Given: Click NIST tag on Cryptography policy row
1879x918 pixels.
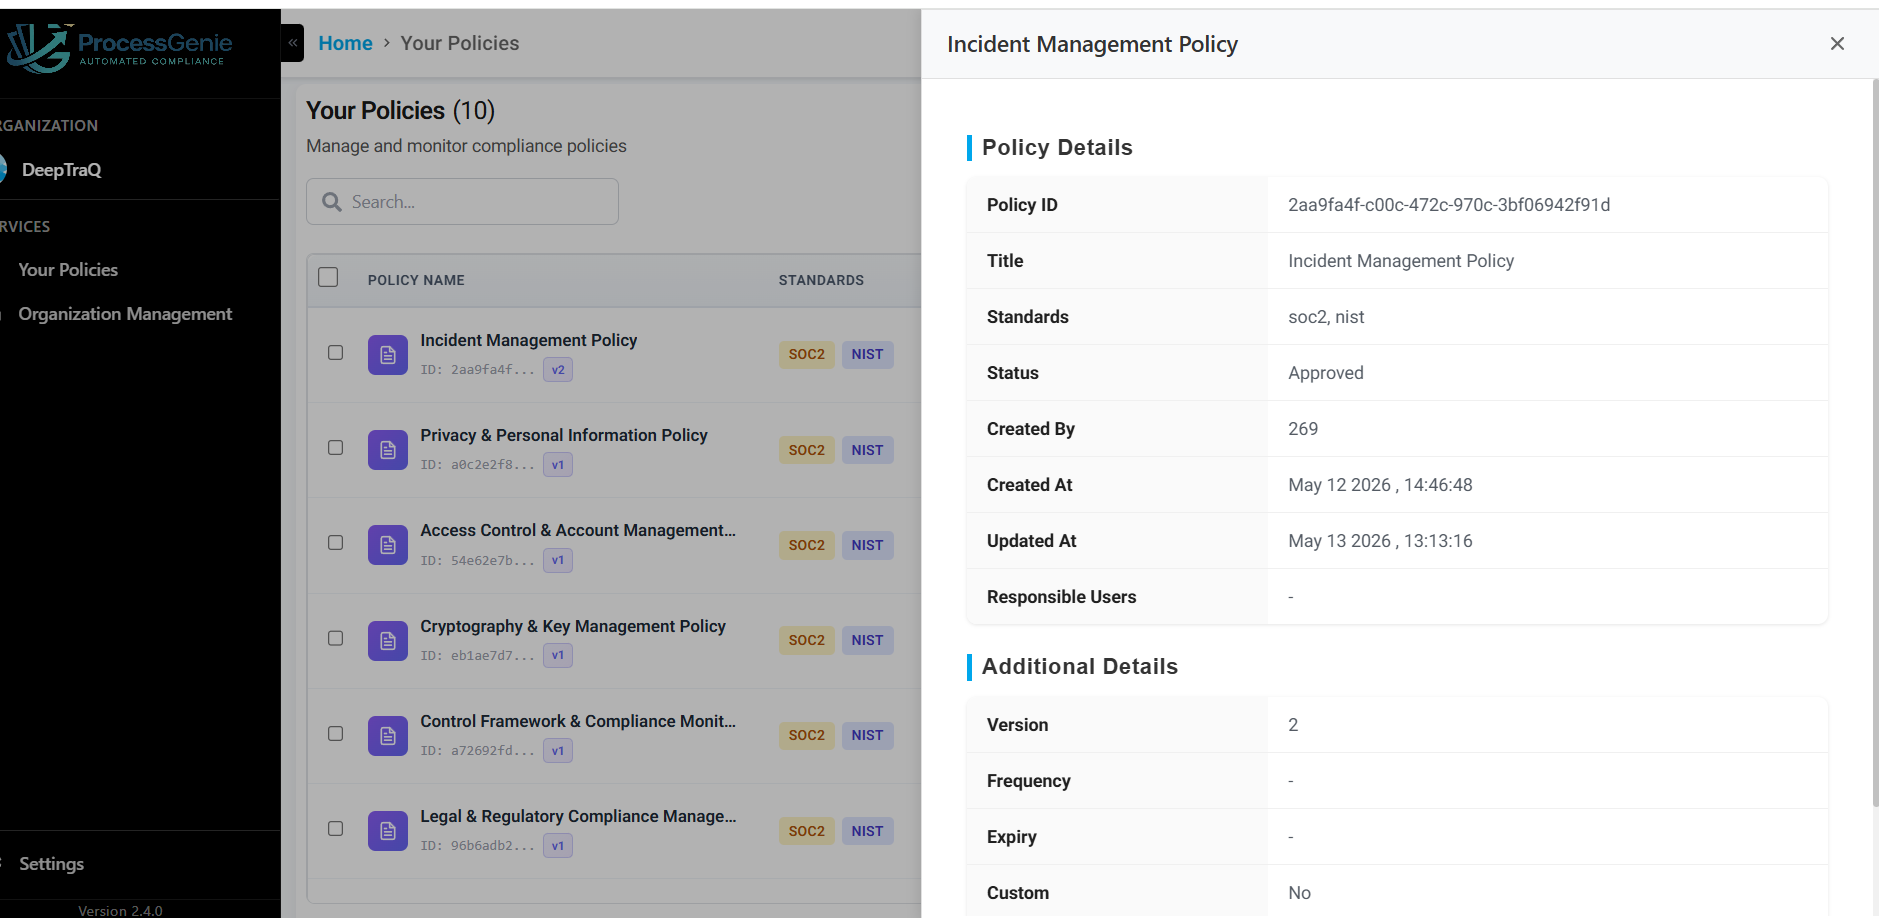Looking at the screenshot, I should coord(868,640).
